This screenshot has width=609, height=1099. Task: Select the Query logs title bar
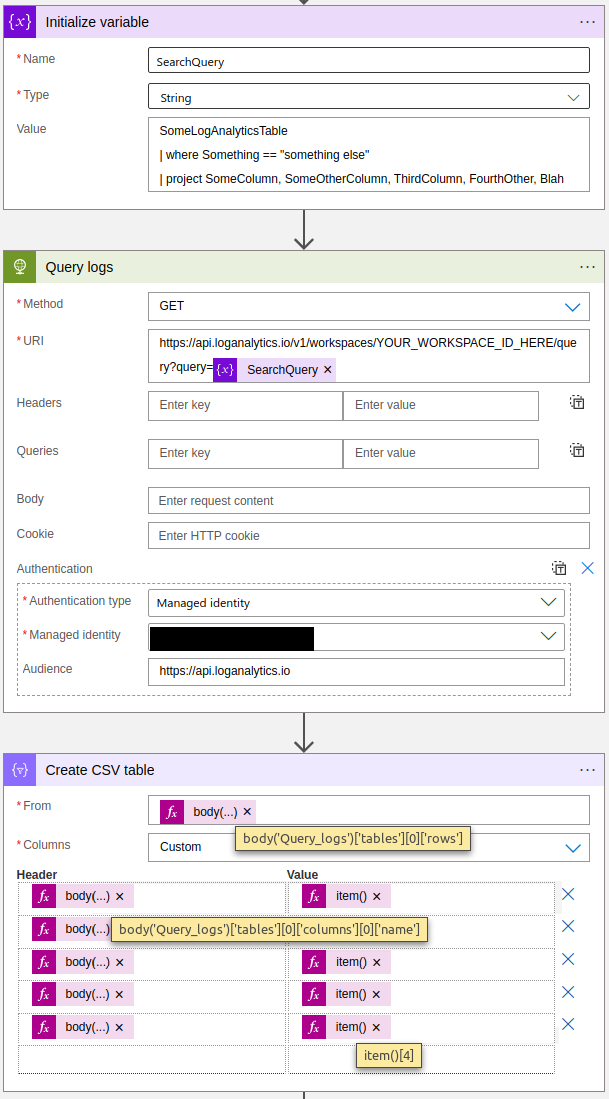click(303, 267)
